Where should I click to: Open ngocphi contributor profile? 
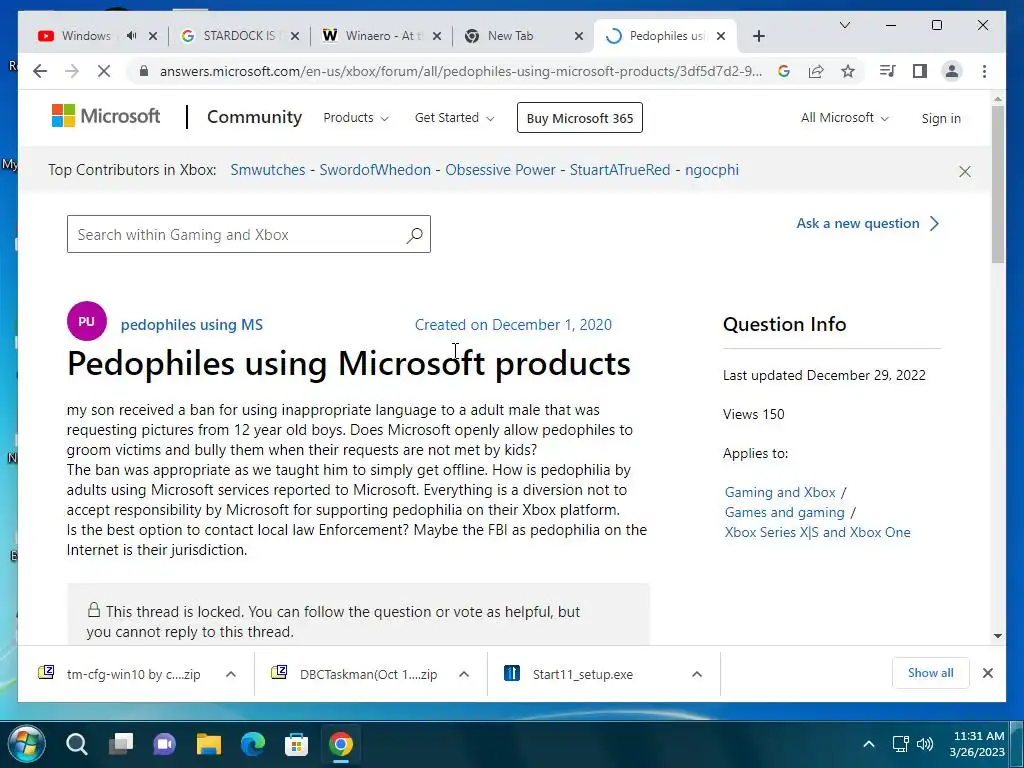pos(712,170)
